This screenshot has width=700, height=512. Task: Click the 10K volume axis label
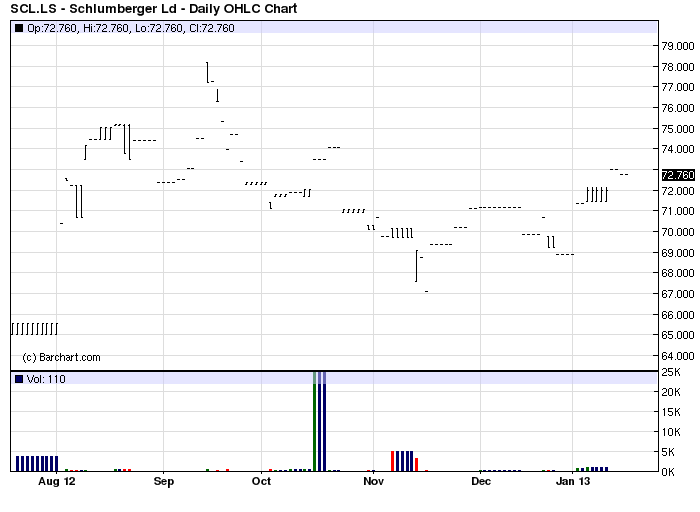tap(671, 432)
